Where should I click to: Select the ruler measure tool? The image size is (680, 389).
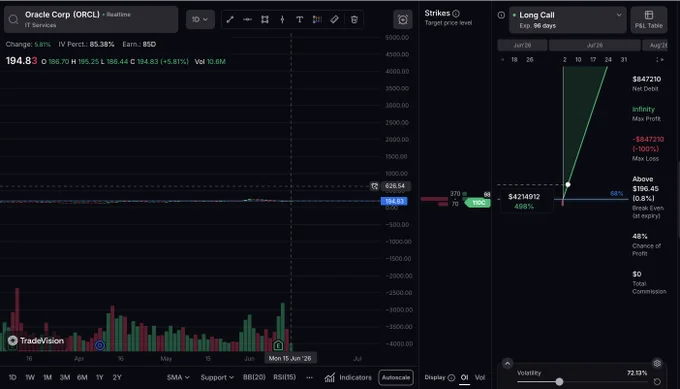[x=334, y=20]
